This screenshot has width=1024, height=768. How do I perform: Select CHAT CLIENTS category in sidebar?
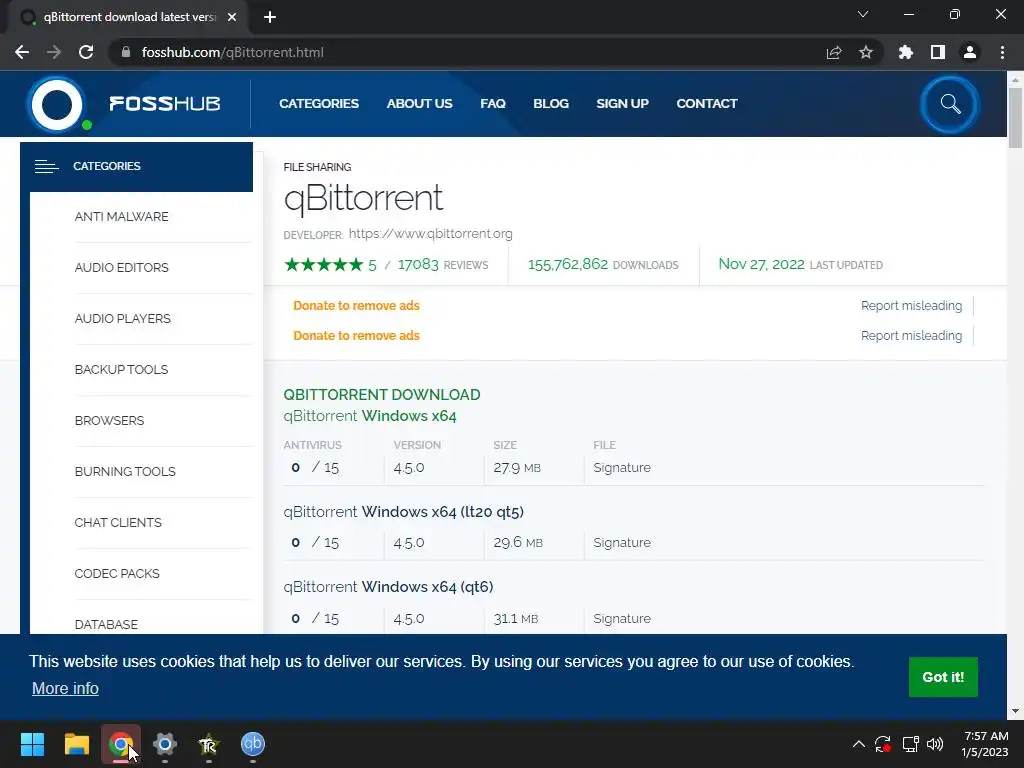tap(118, 522)
